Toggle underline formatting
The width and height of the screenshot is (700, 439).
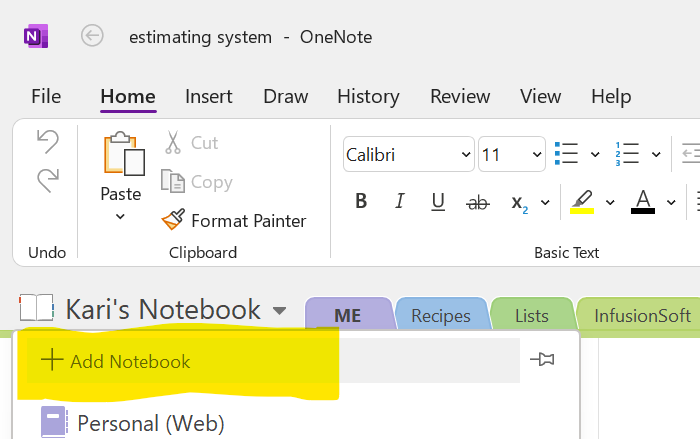click(438, 201)
